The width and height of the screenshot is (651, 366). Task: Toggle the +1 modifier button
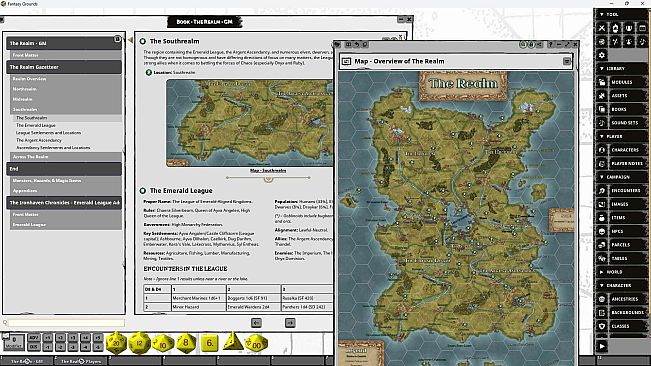click(48, 338)
